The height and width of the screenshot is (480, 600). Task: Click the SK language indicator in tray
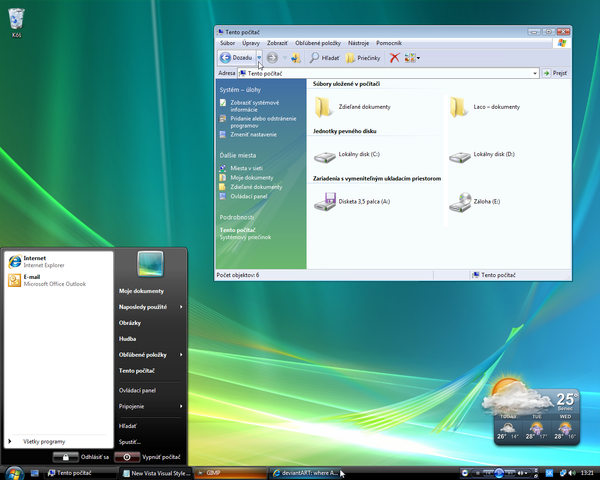tap(549, 473)
